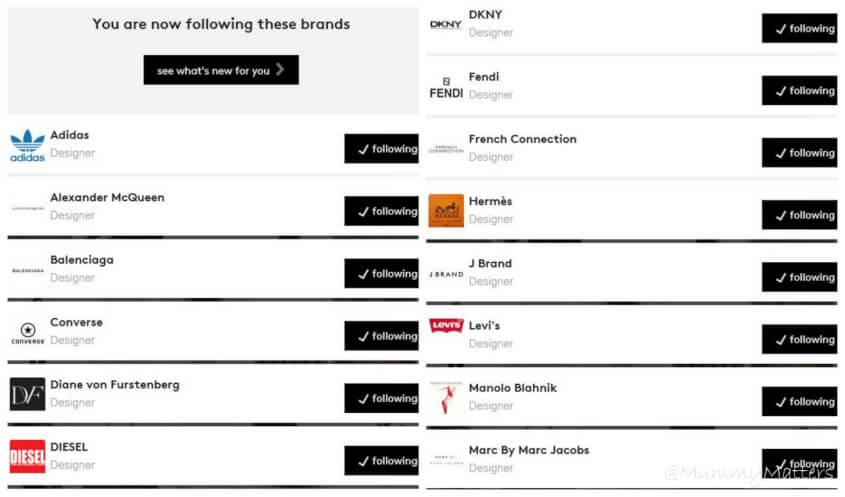Open the Converse star logo
The image size is (845, 497).
[27, 333]
